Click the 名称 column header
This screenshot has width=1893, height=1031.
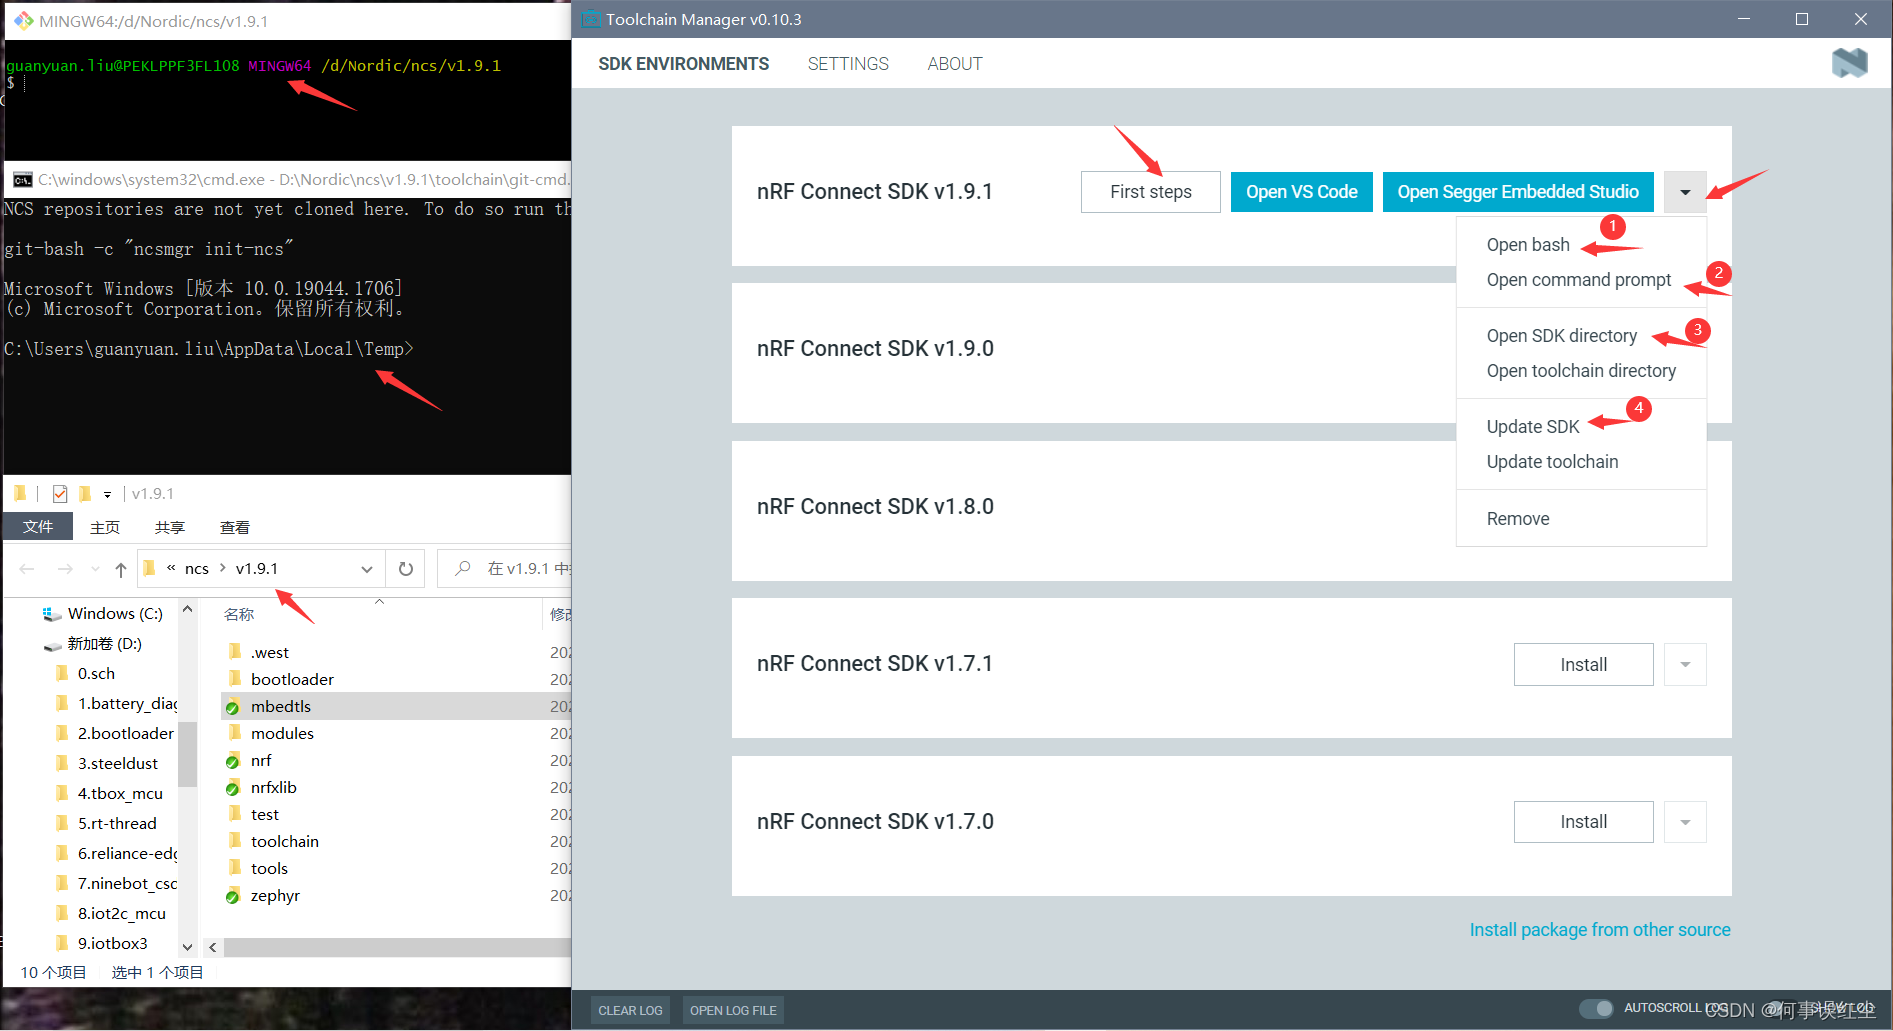pyautogui.click(x=239, y=614)
